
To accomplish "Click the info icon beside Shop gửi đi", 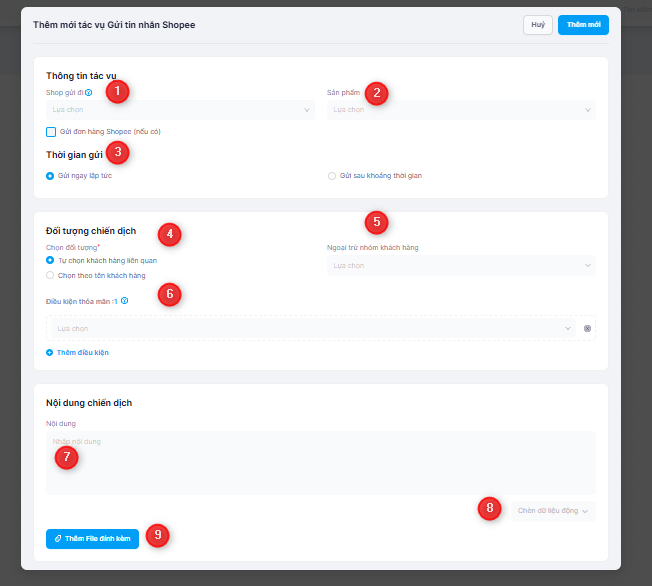I will [89, 92].
